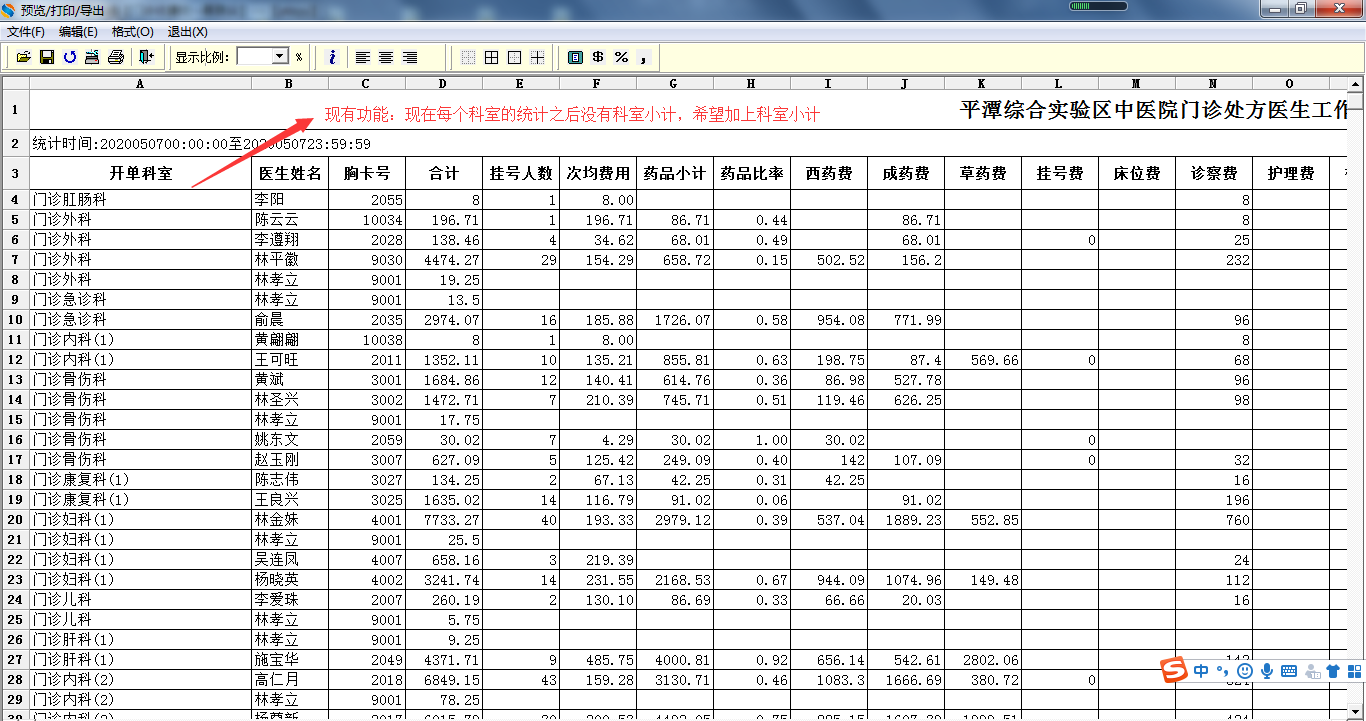
Task: Select row 7 header
Action: [16, 260]
